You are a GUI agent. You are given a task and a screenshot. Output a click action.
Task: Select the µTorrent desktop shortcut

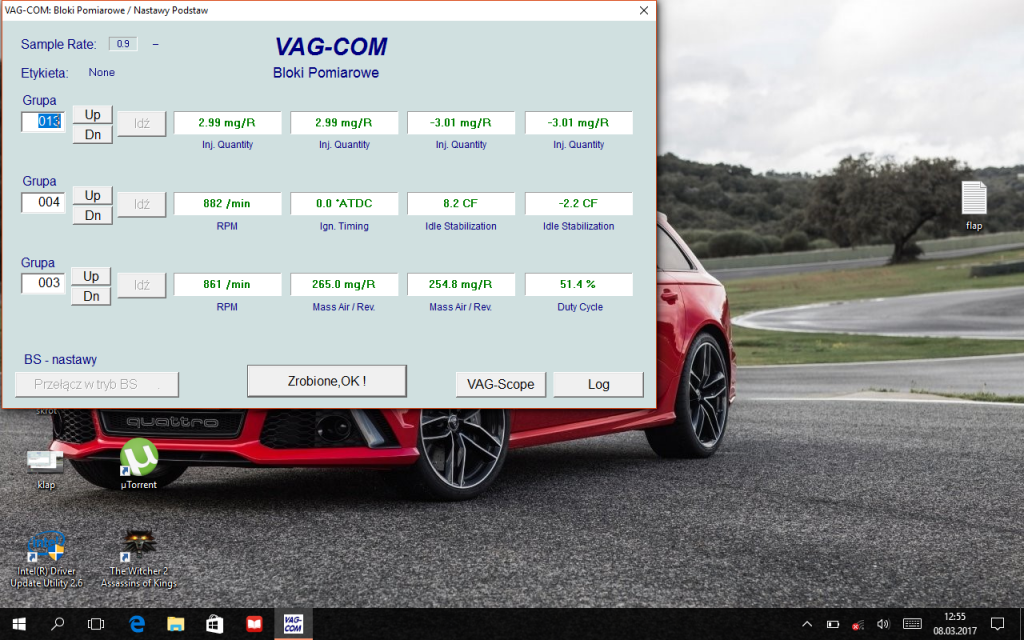point(138,464)
